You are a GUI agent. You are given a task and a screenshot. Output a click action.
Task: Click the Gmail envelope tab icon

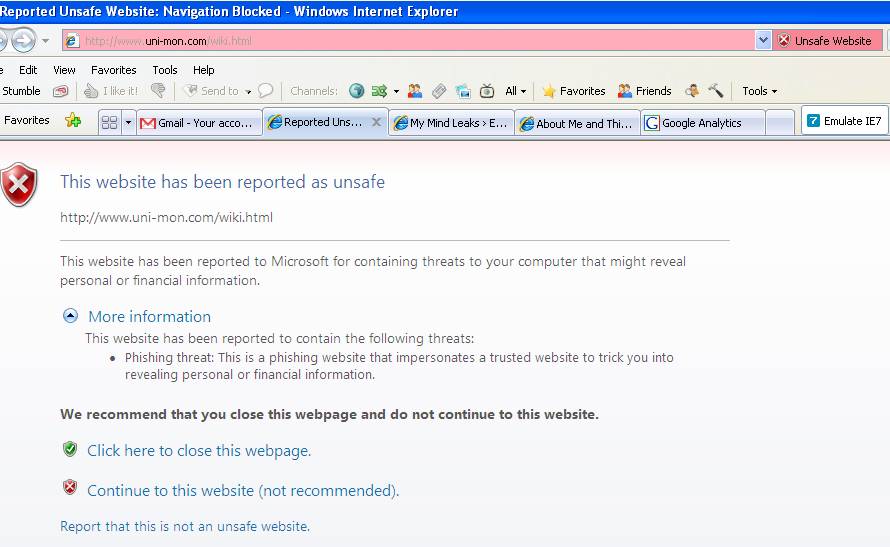pyautogui.click(x=148, y=123)
